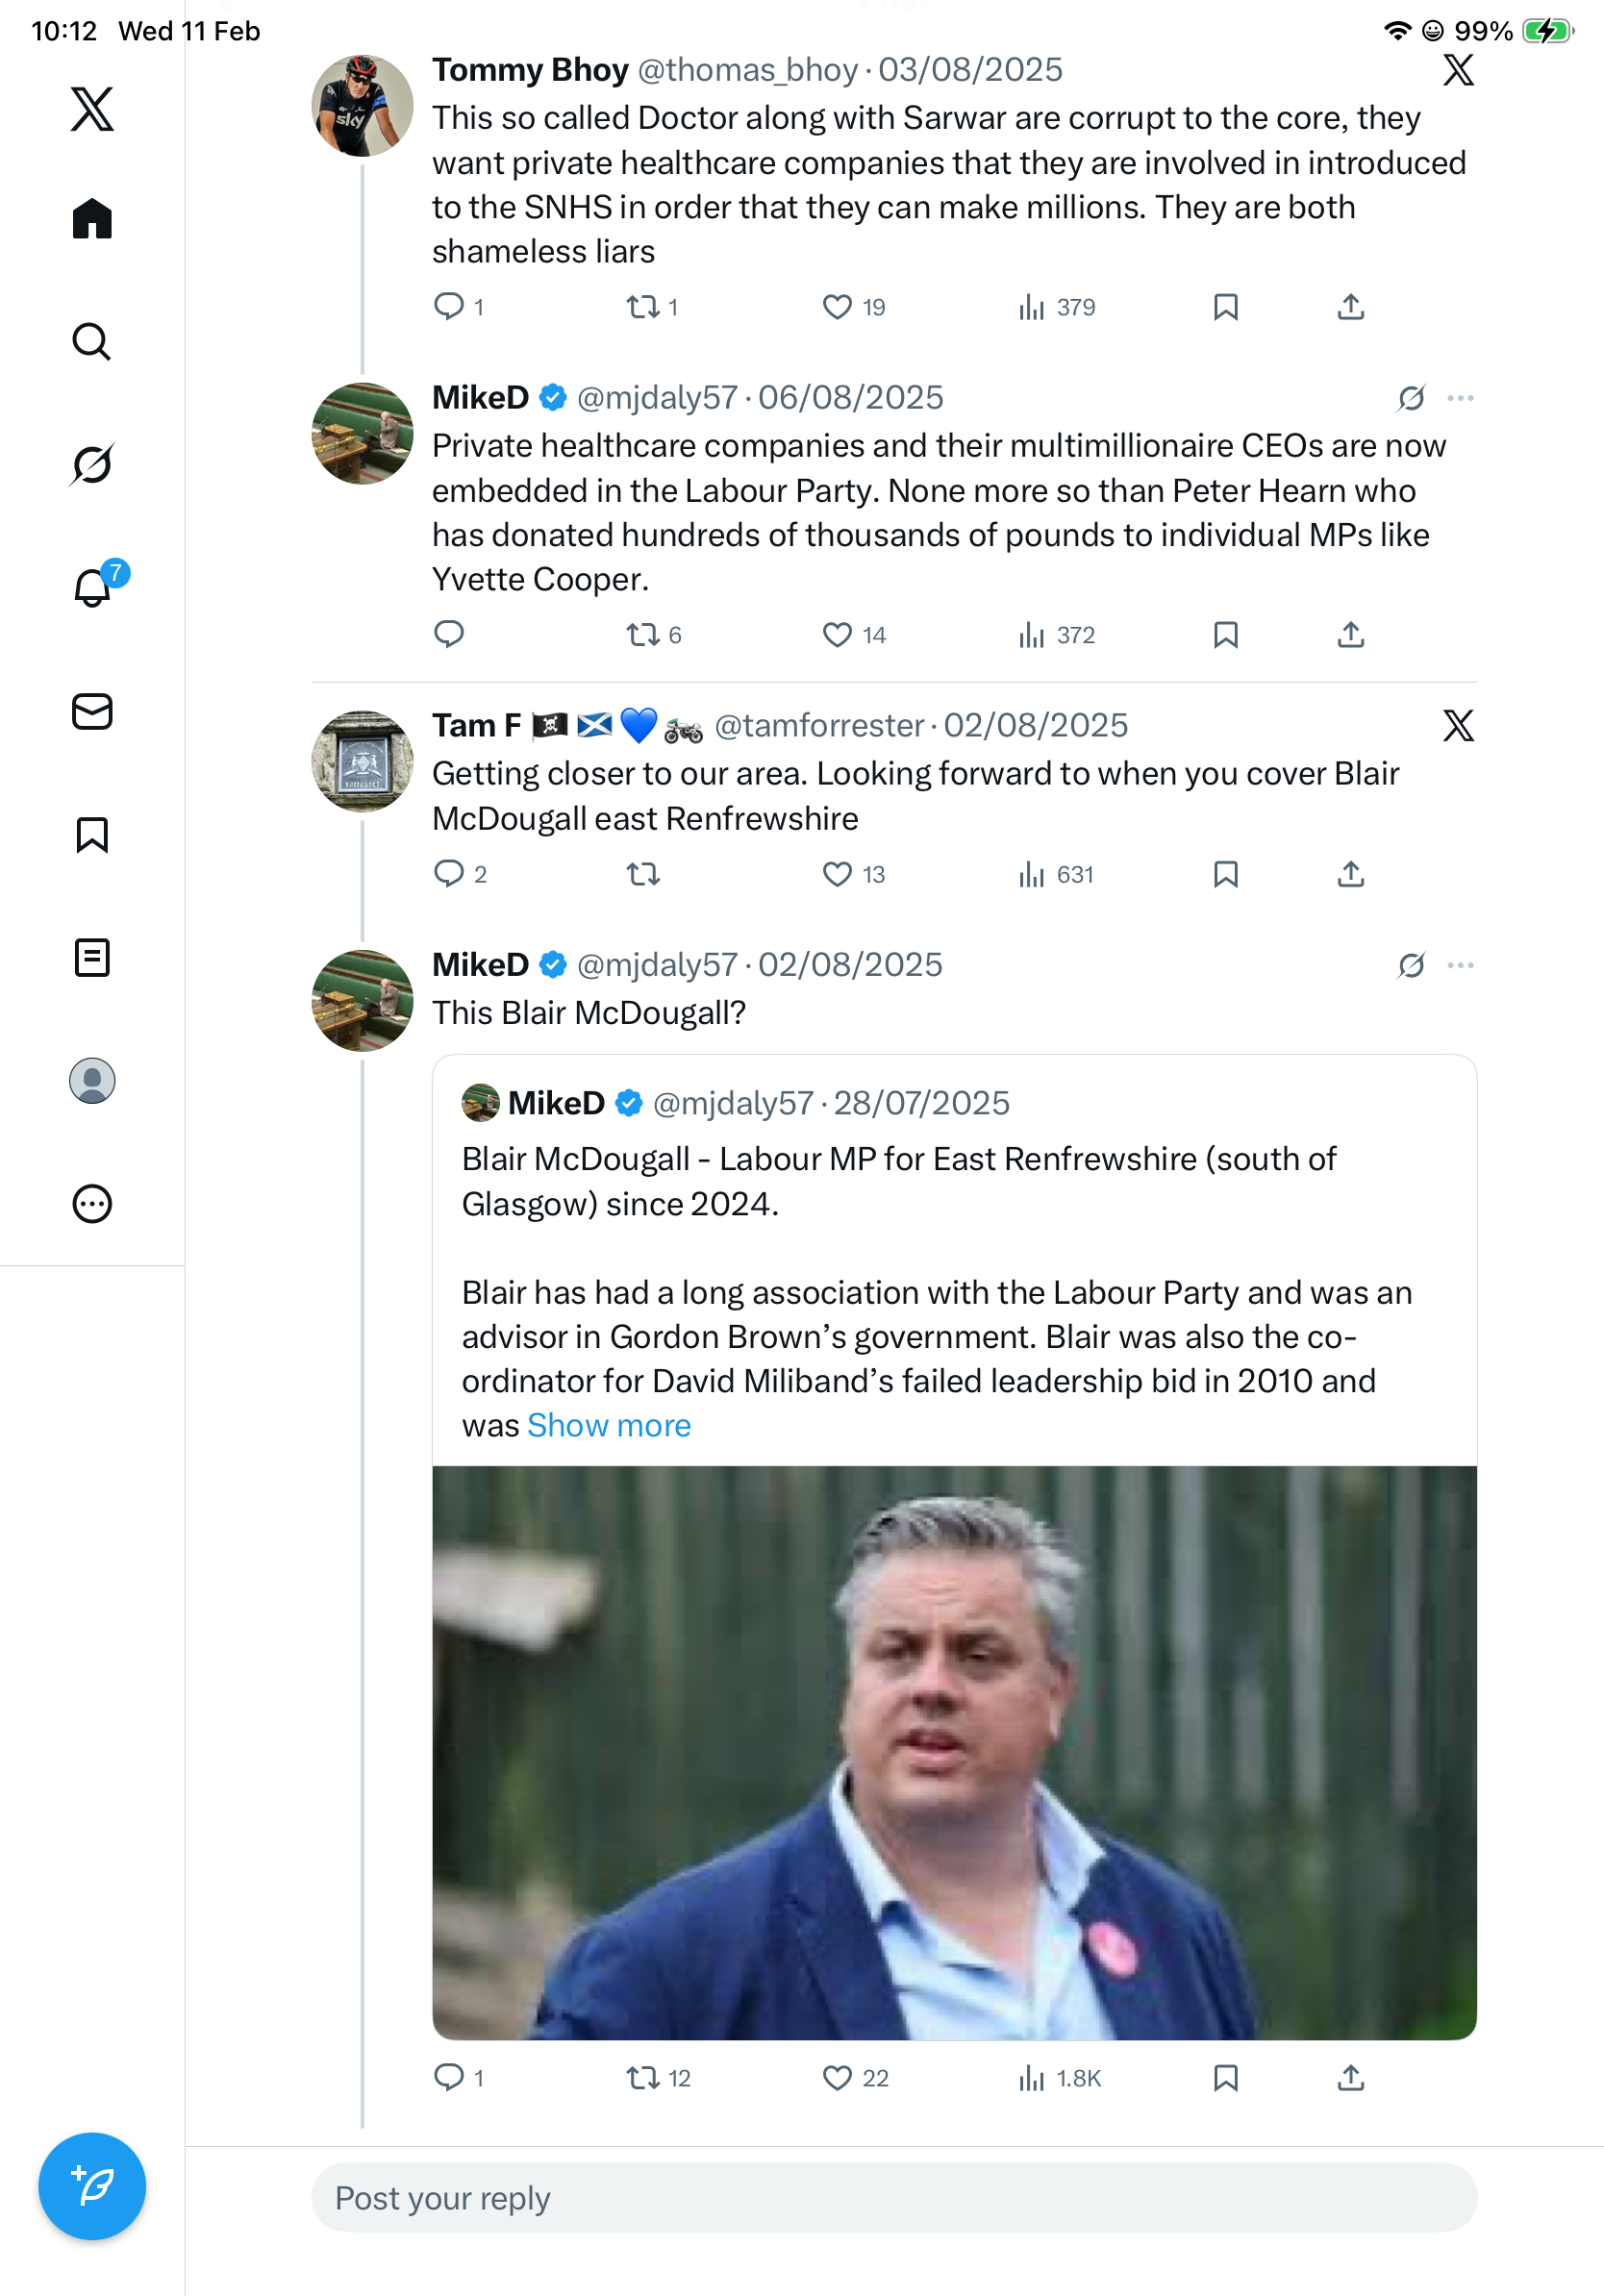The height and width of the screenshot is (2296, 1604).
Task: Open the profile tab in the sidebar
Action: 92,1081
